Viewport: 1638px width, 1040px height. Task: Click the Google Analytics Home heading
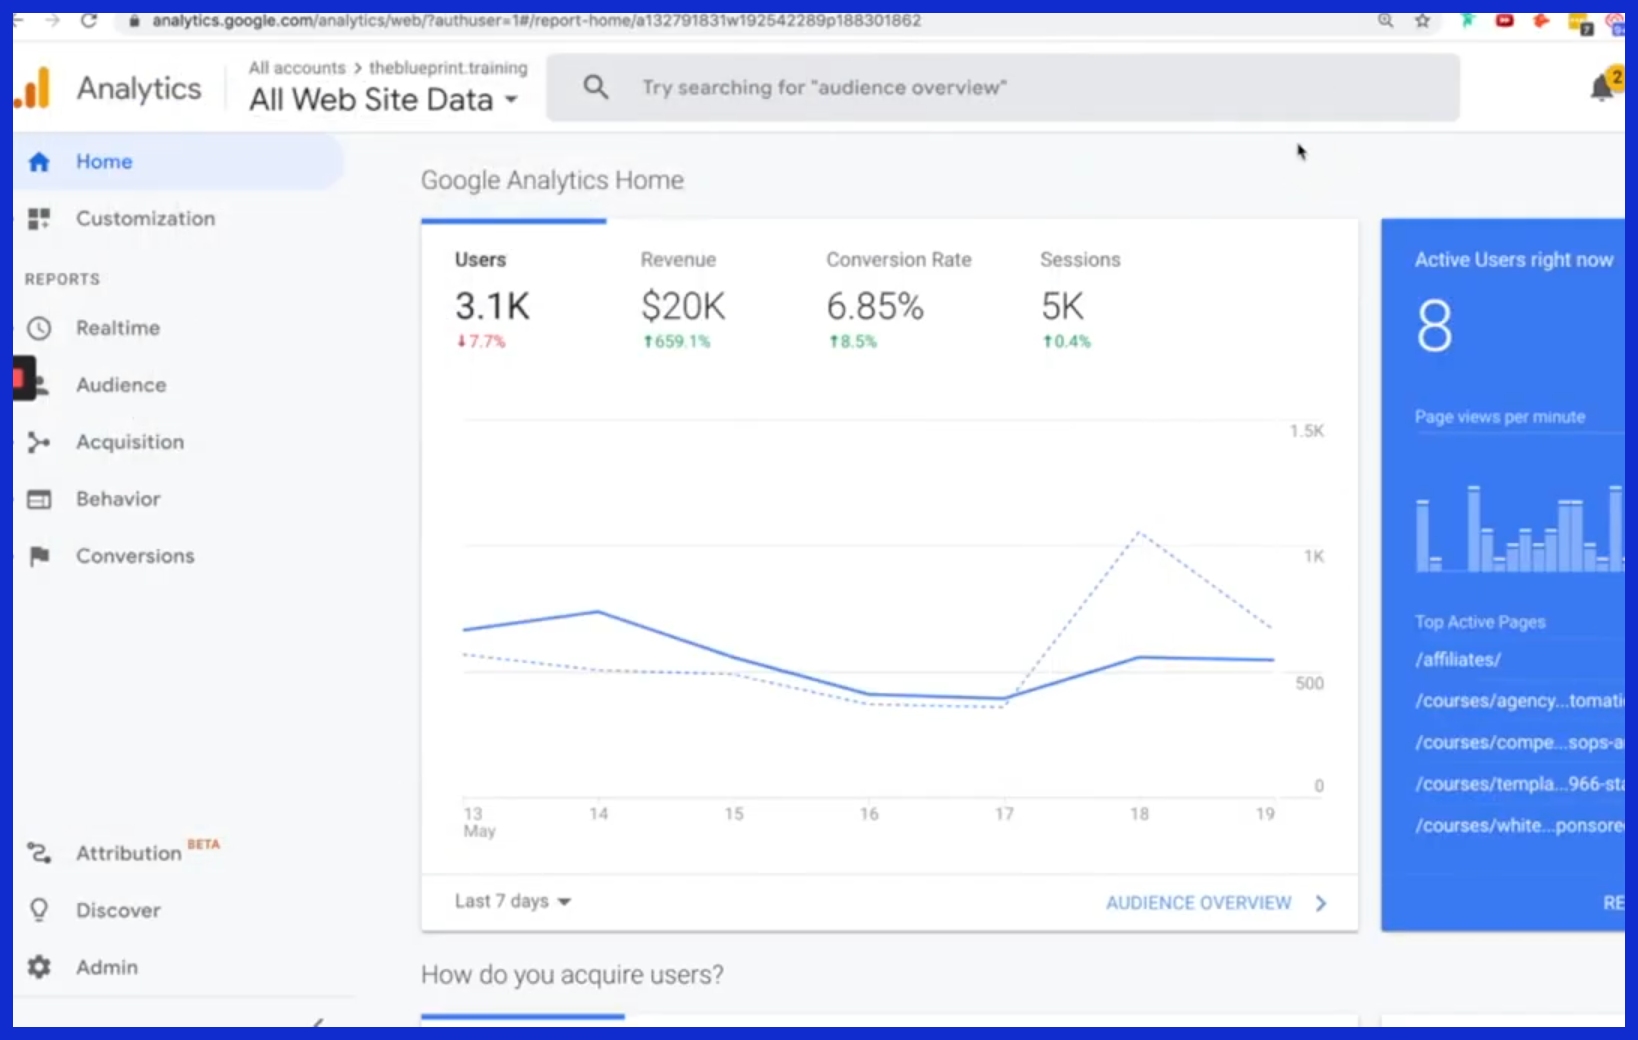552,181
